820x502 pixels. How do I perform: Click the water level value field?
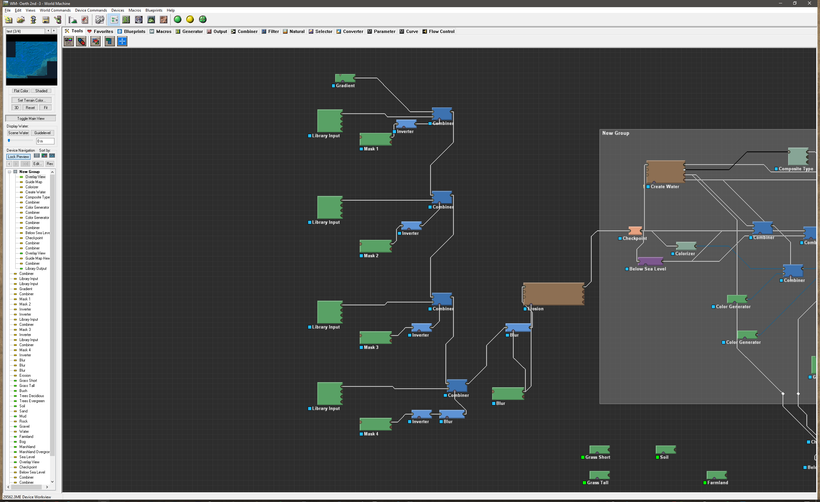click(x=45, y=141)
